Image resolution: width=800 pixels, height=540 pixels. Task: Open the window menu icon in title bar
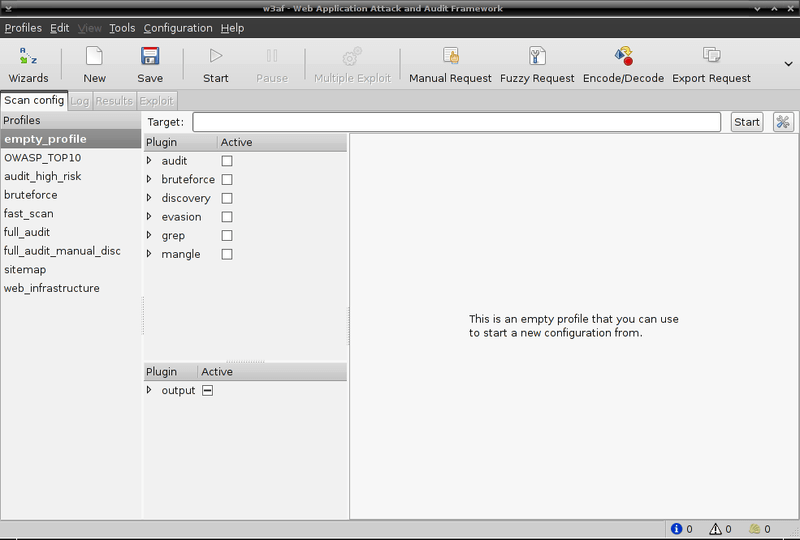click(x=8, y=8)
